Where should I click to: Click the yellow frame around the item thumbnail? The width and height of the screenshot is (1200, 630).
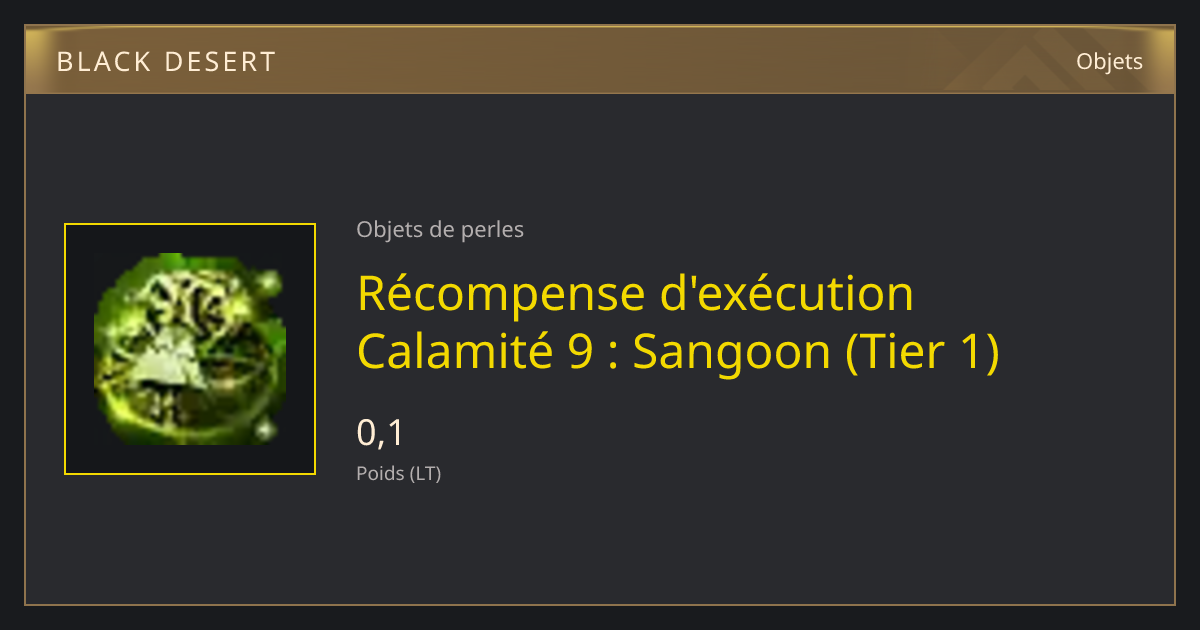pyautogui.click(x=190, y=349)
